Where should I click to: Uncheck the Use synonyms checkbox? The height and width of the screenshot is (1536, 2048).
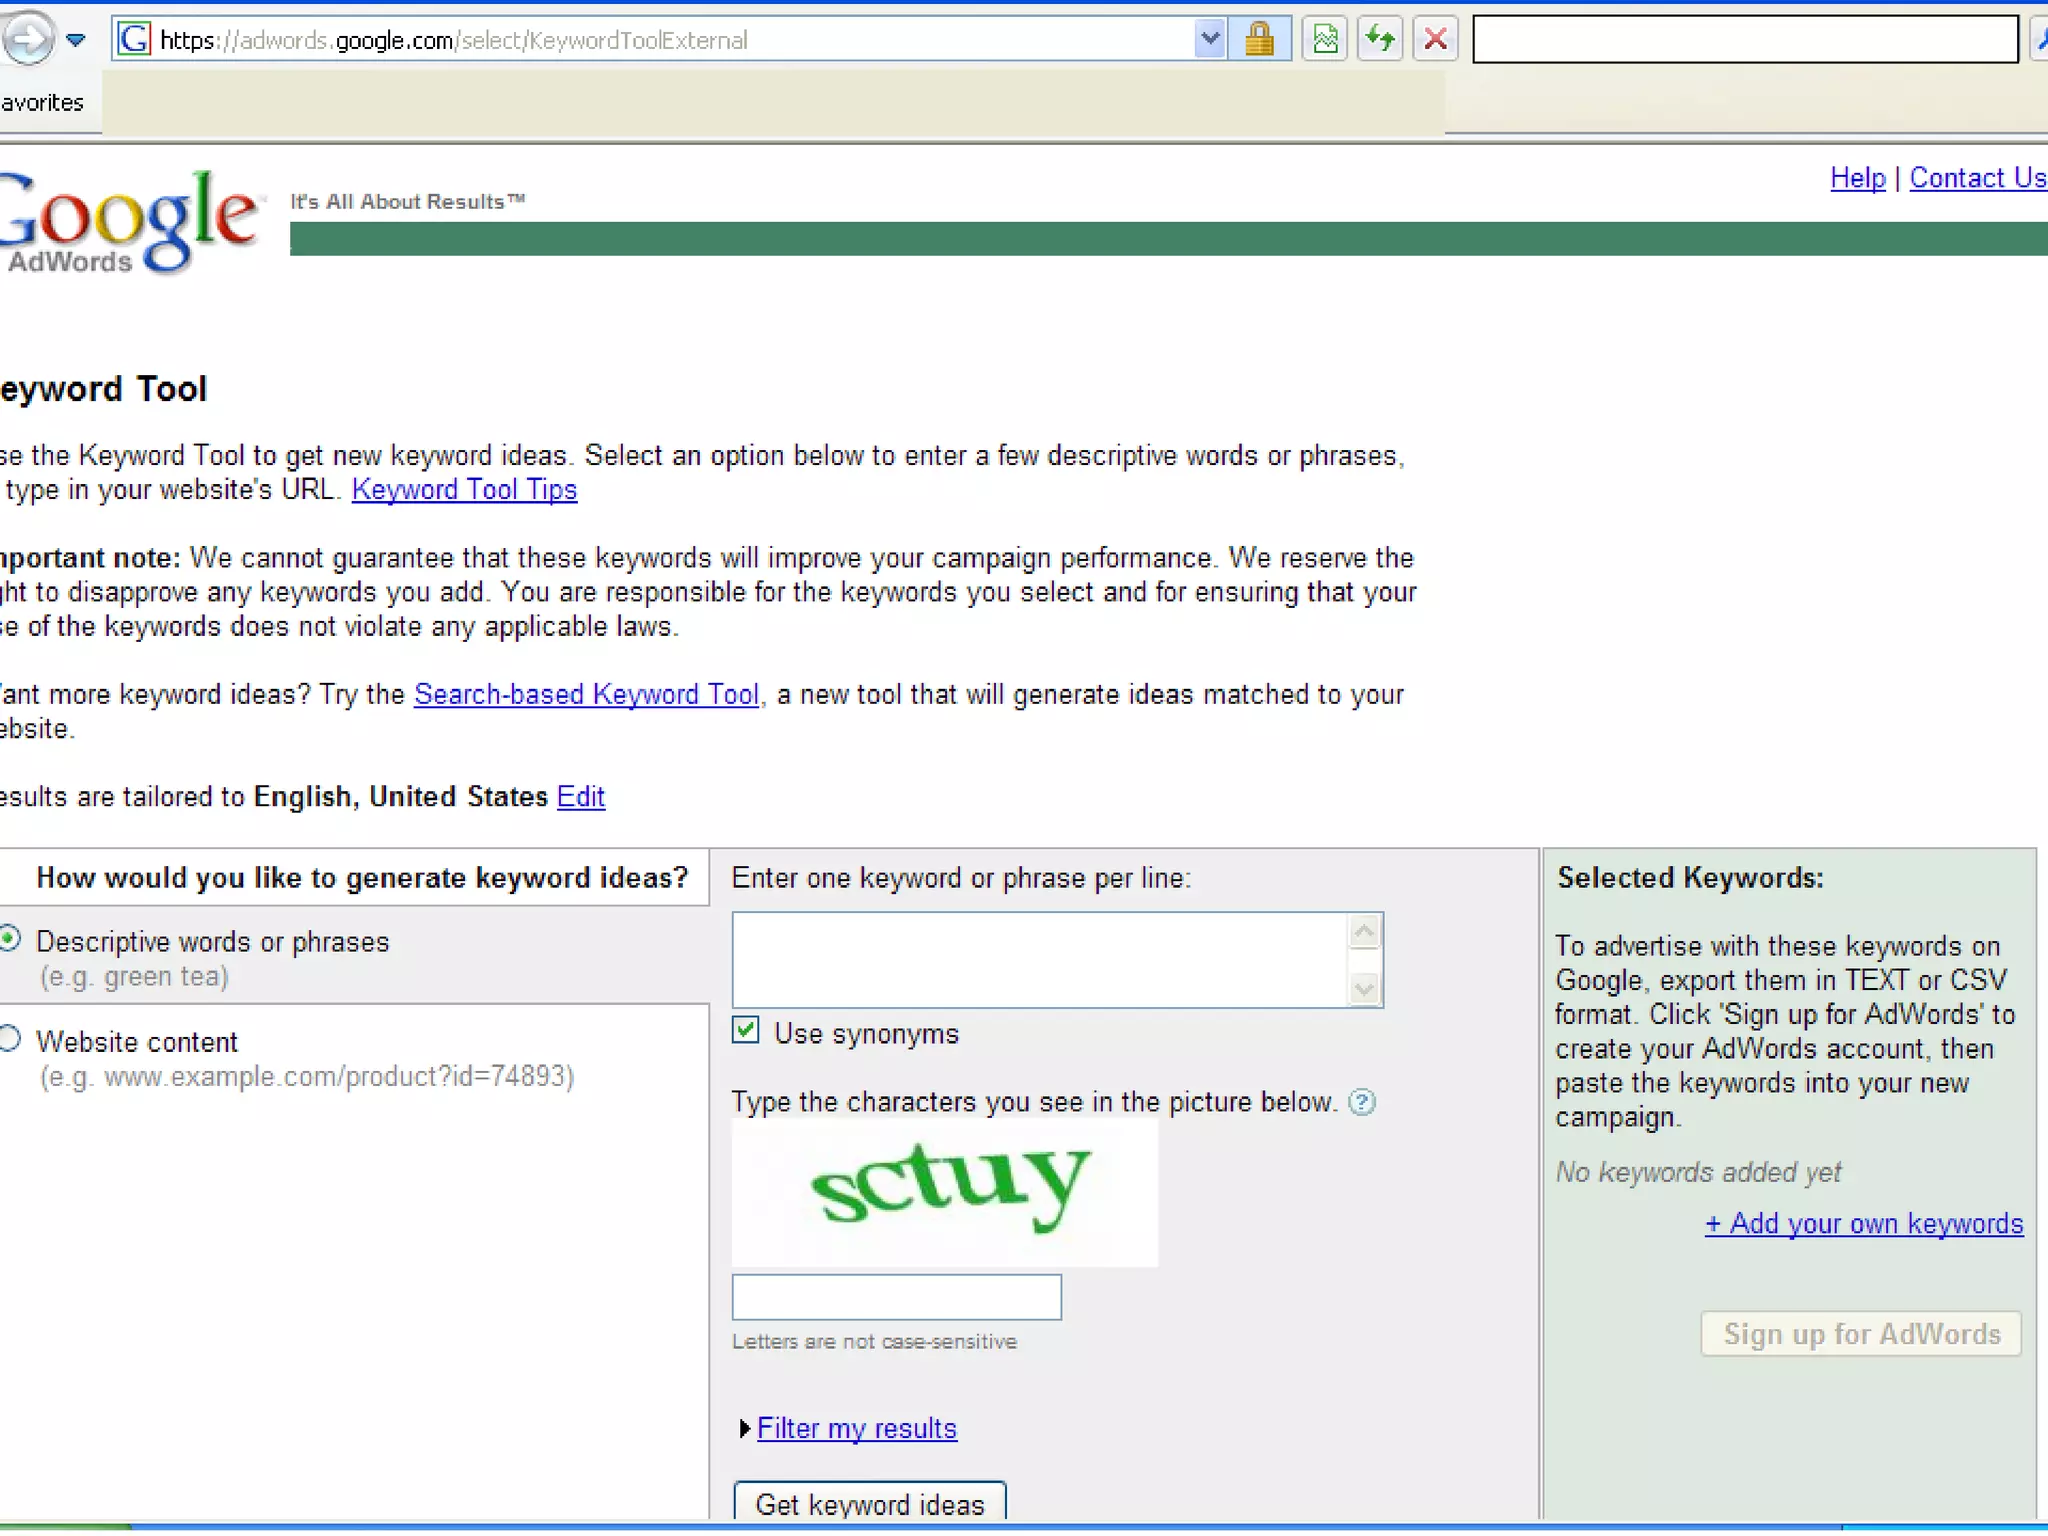click(x=746, y=1030)
